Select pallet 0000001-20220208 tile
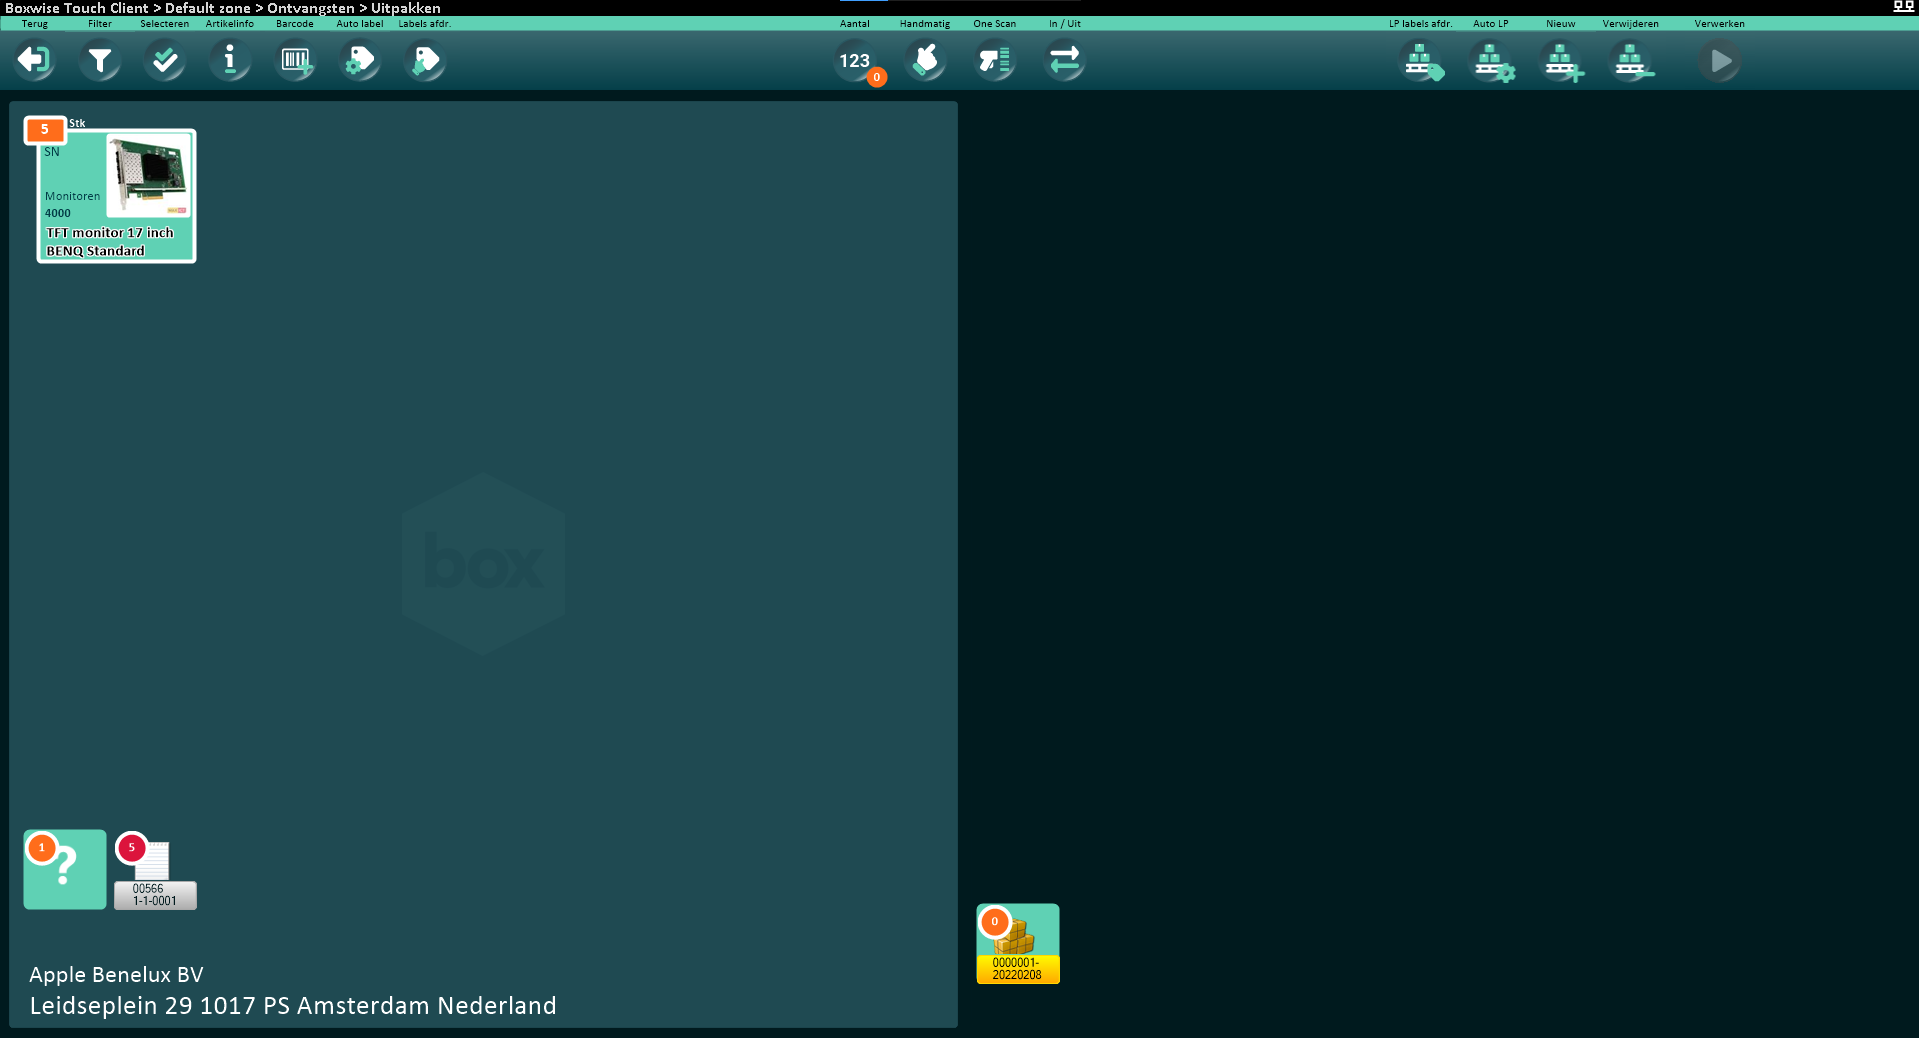The width and height of the screenshot is (1919, 1038). coord(1018,944)
